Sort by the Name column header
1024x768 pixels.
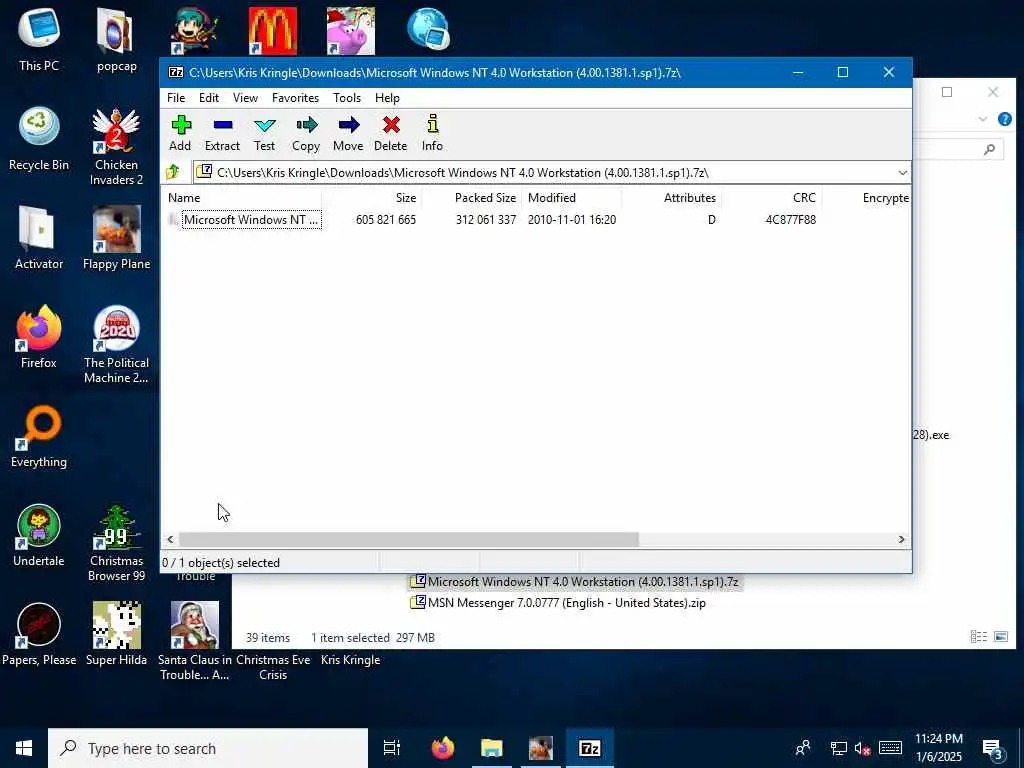click(242, 198)
